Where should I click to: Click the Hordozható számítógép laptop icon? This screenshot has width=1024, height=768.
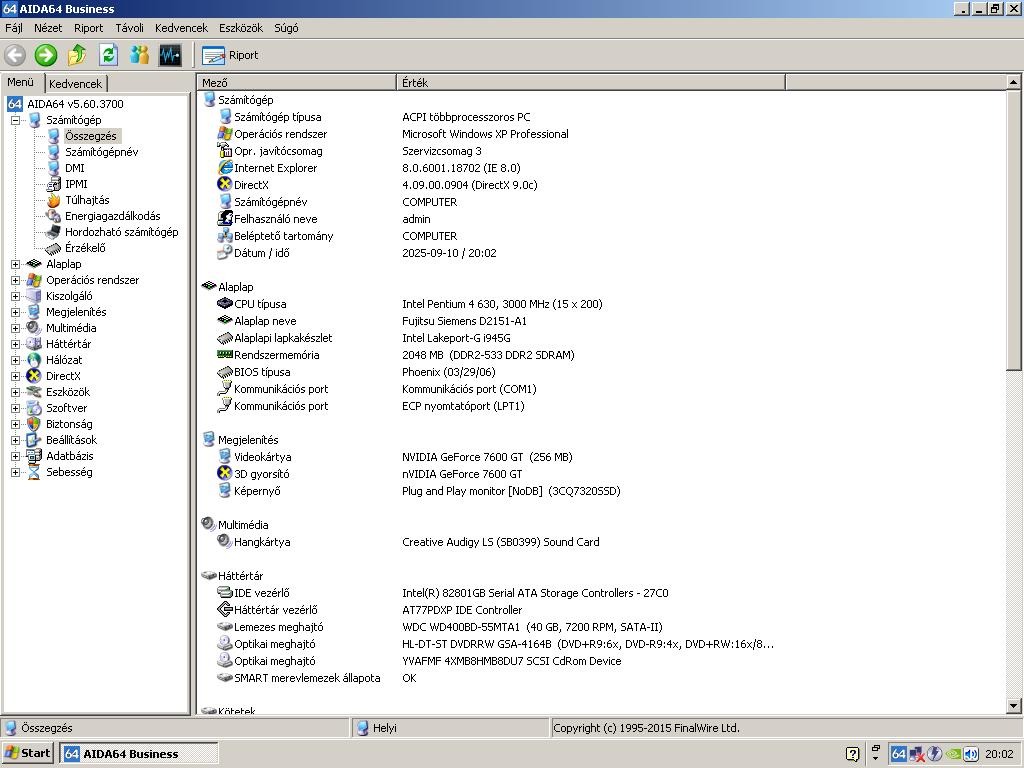[54, 232]
